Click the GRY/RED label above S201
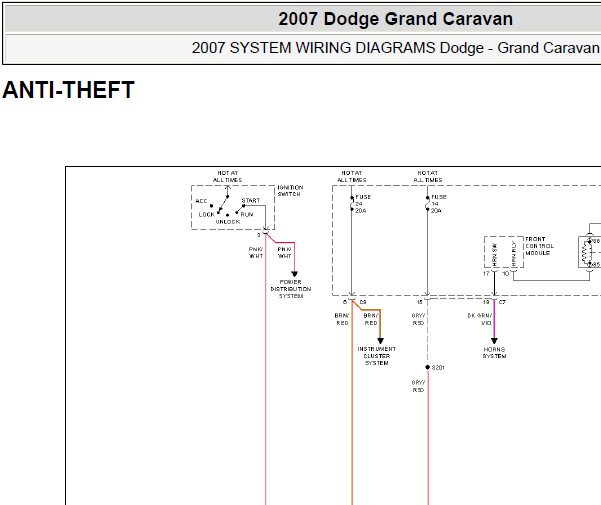The image size is (601, 505). pyautogui.click(x=418, y=319)
